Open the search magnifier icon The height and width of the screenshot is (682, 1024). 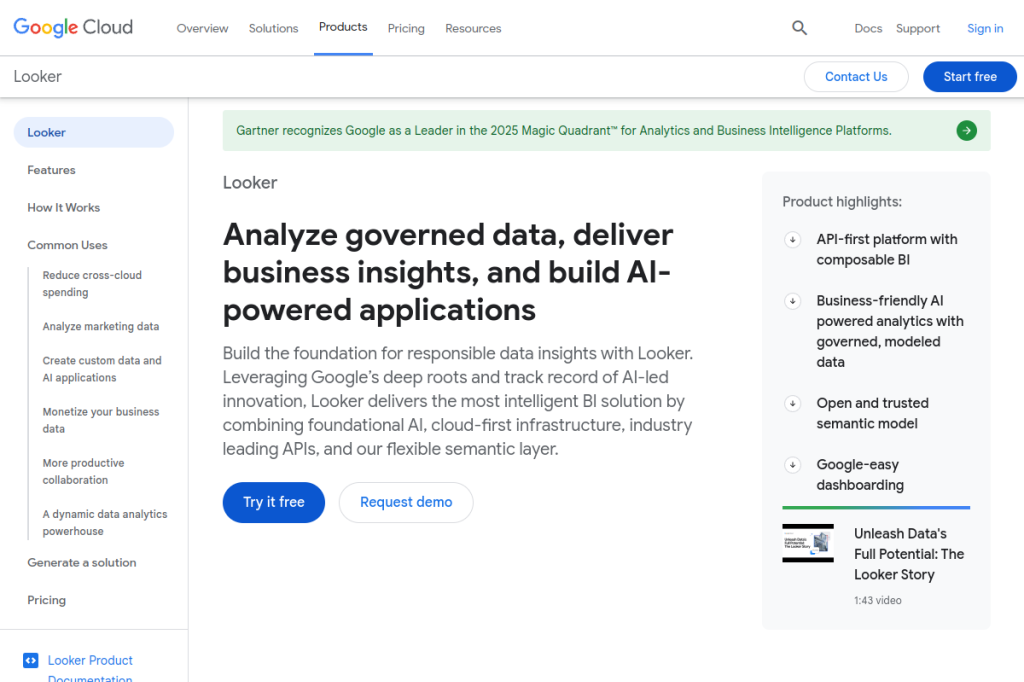point(799,28)
